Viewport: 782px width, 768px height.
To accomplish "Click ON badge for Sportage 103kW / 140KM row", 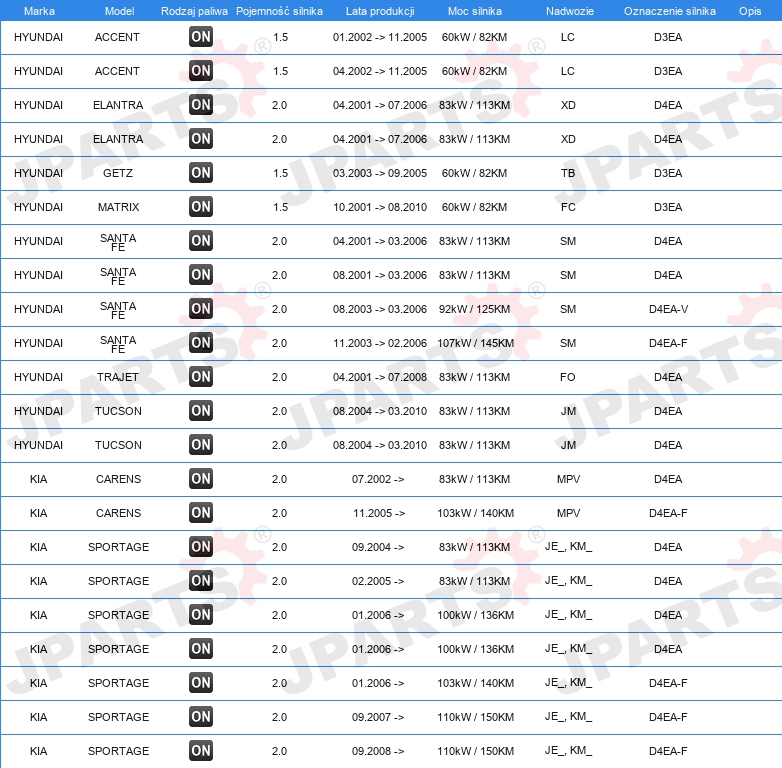I will point(201,683).
